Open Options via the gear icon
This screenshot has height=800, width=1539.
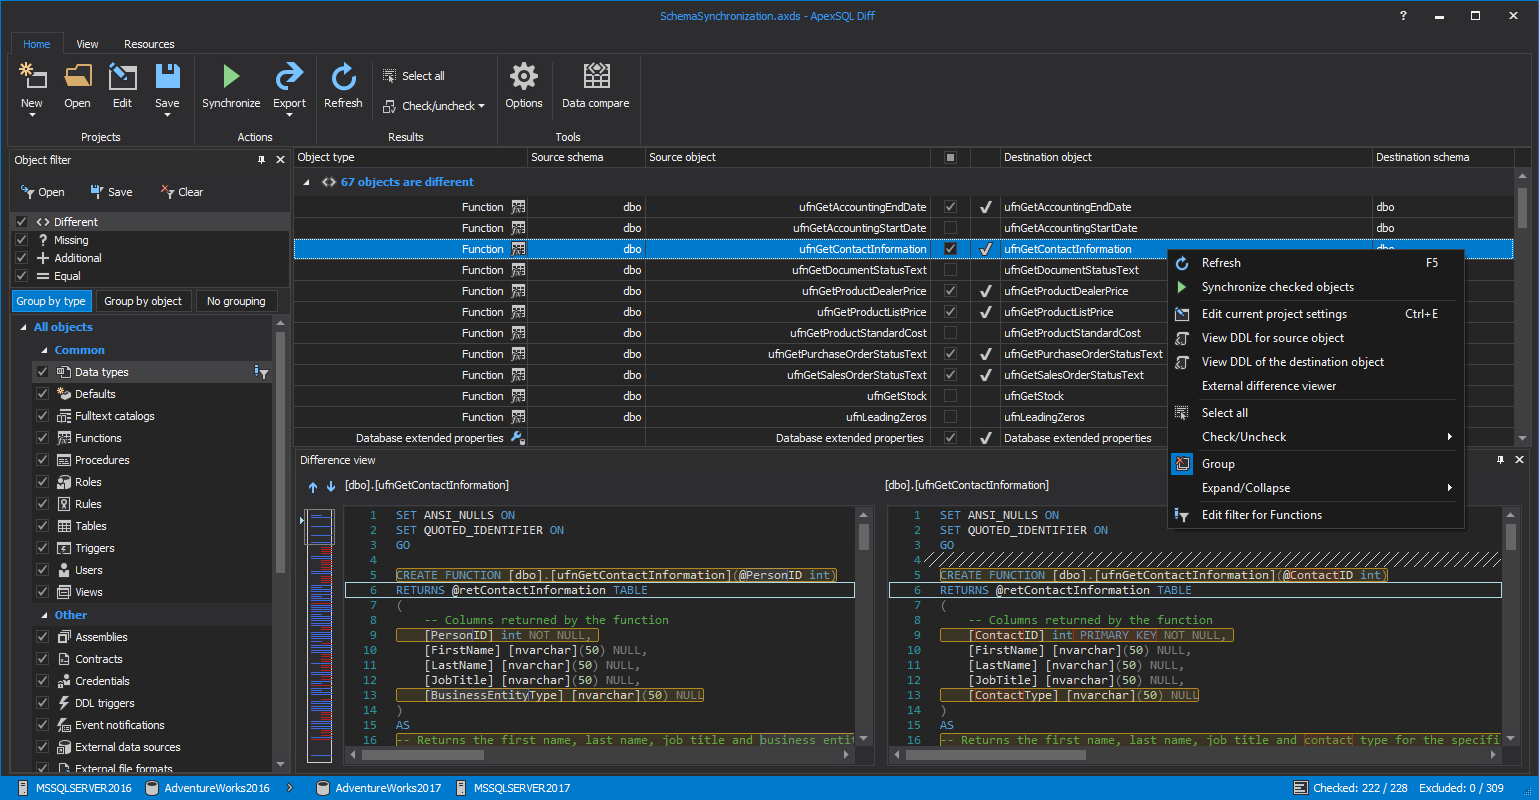coord(524,76)
